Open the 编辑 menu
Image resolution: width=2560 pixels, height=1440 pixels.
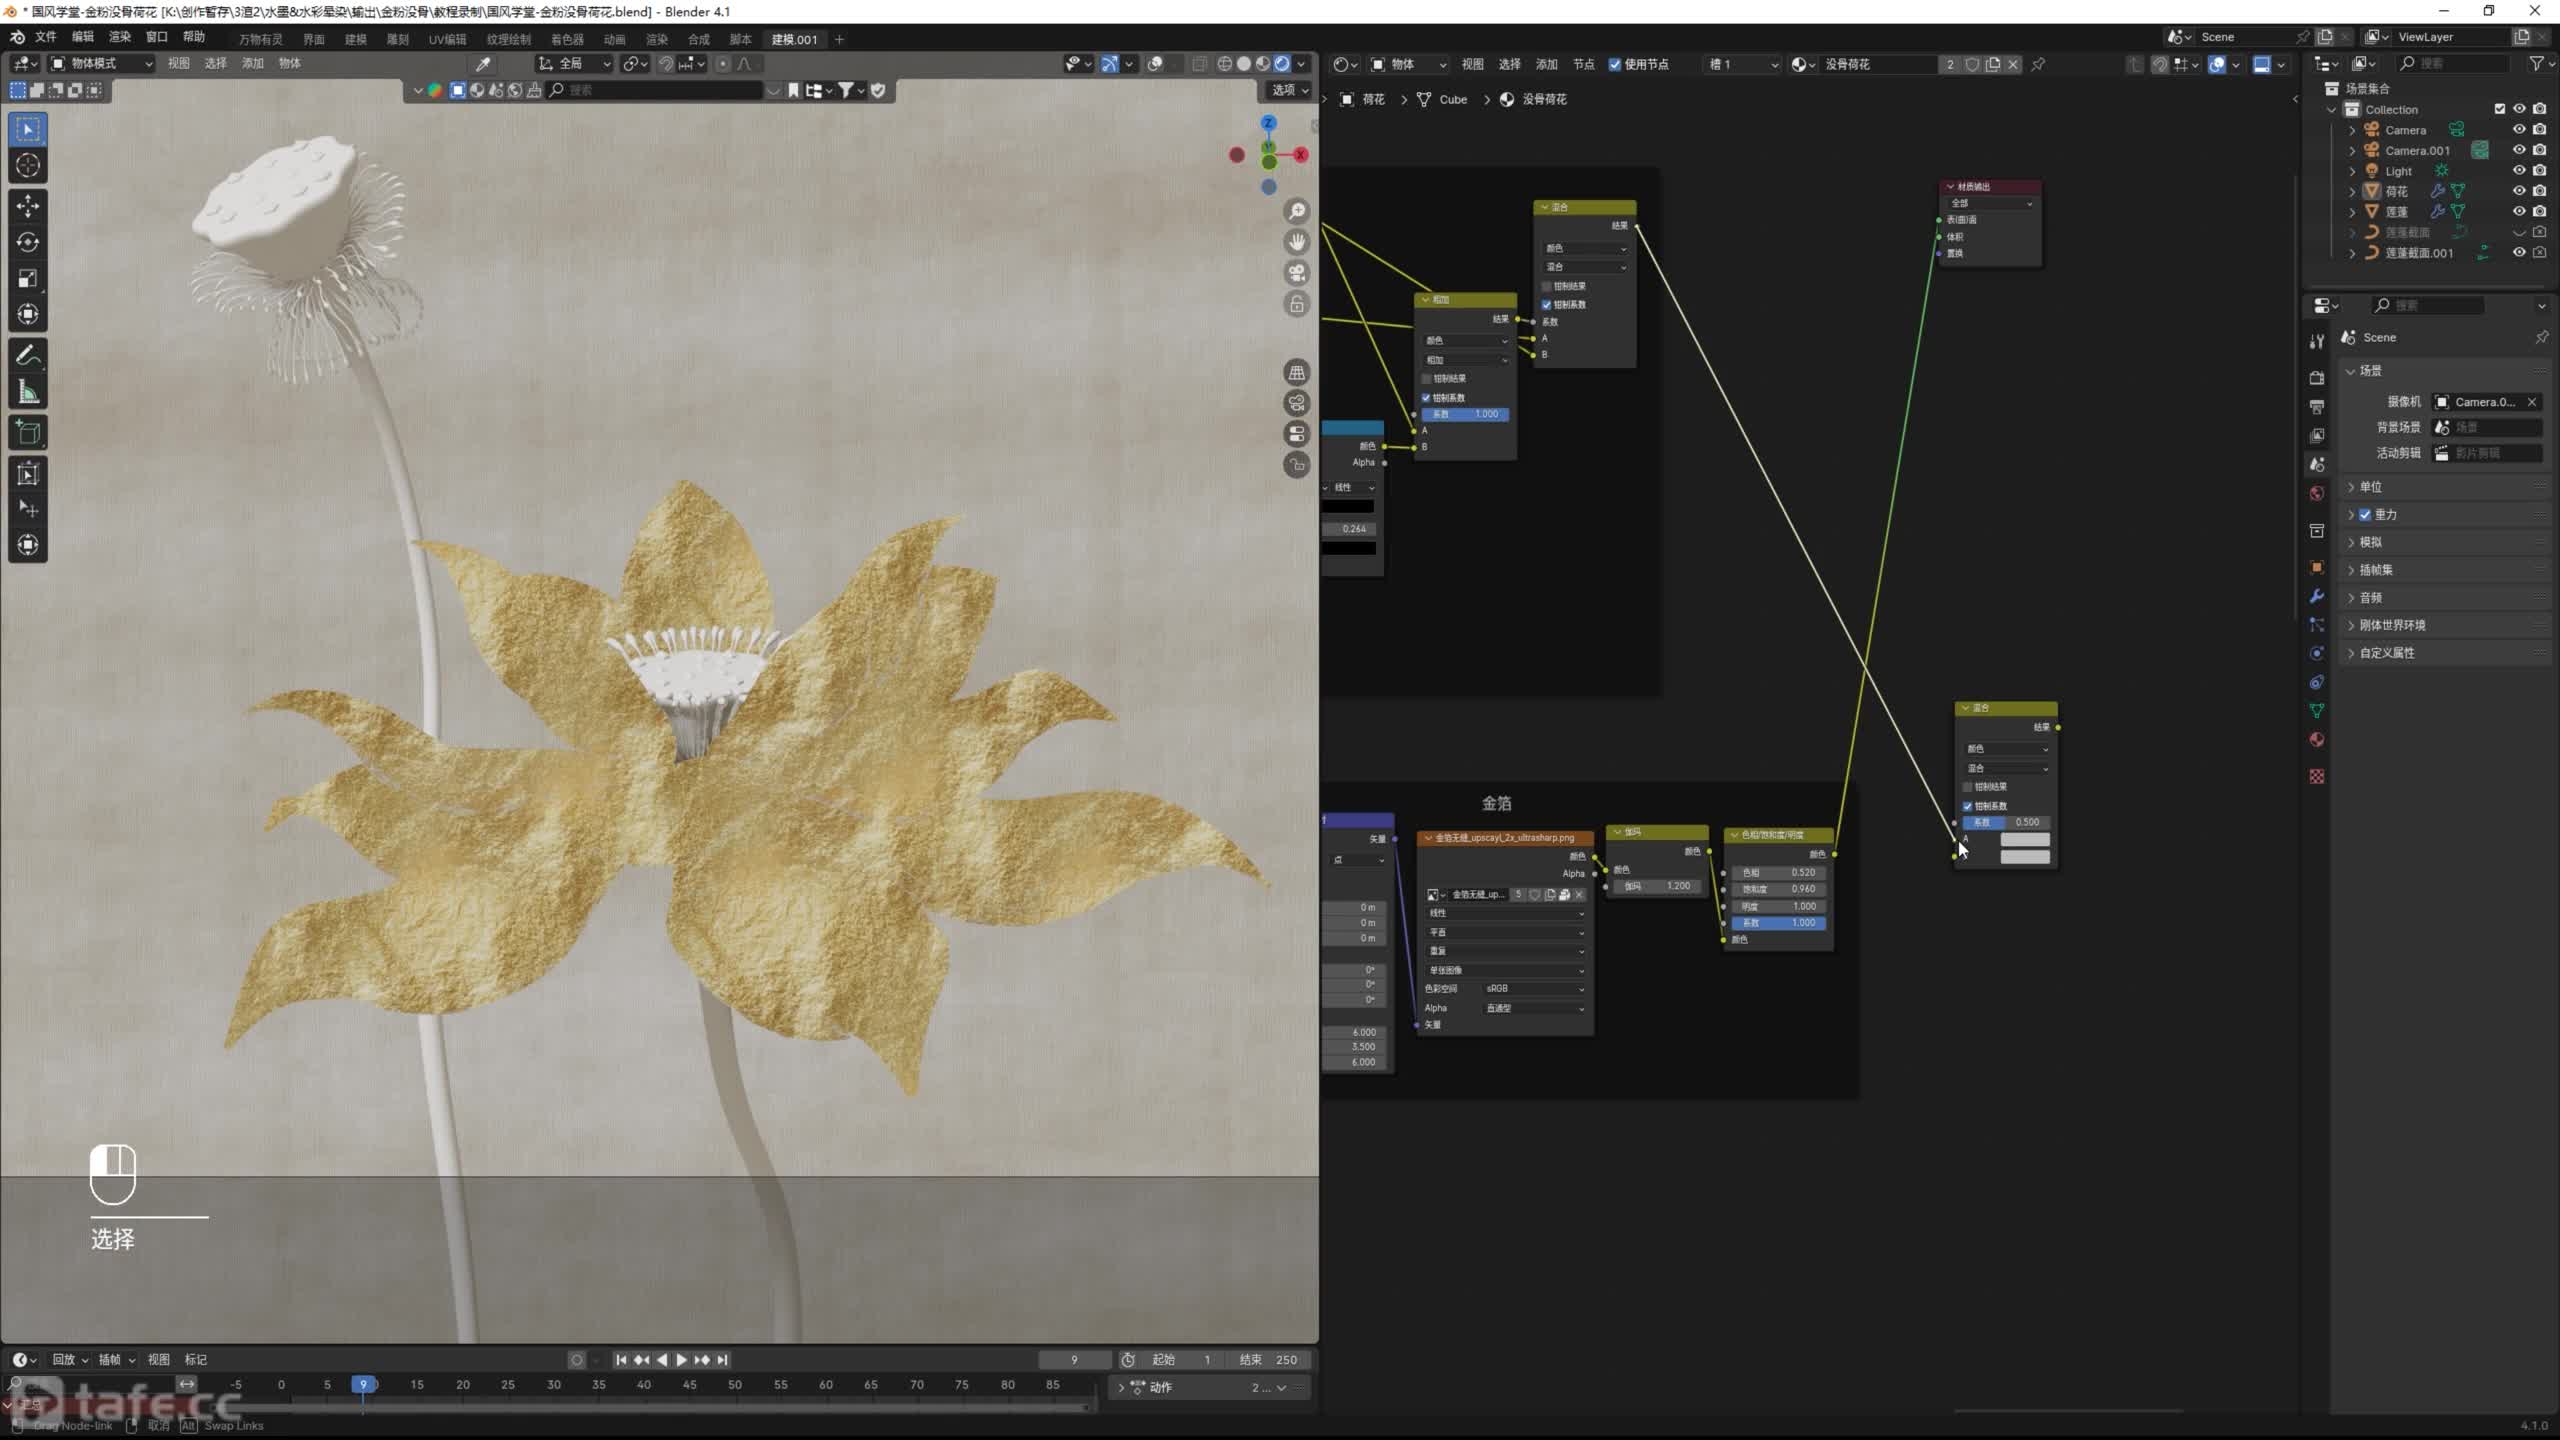(82, 37)
